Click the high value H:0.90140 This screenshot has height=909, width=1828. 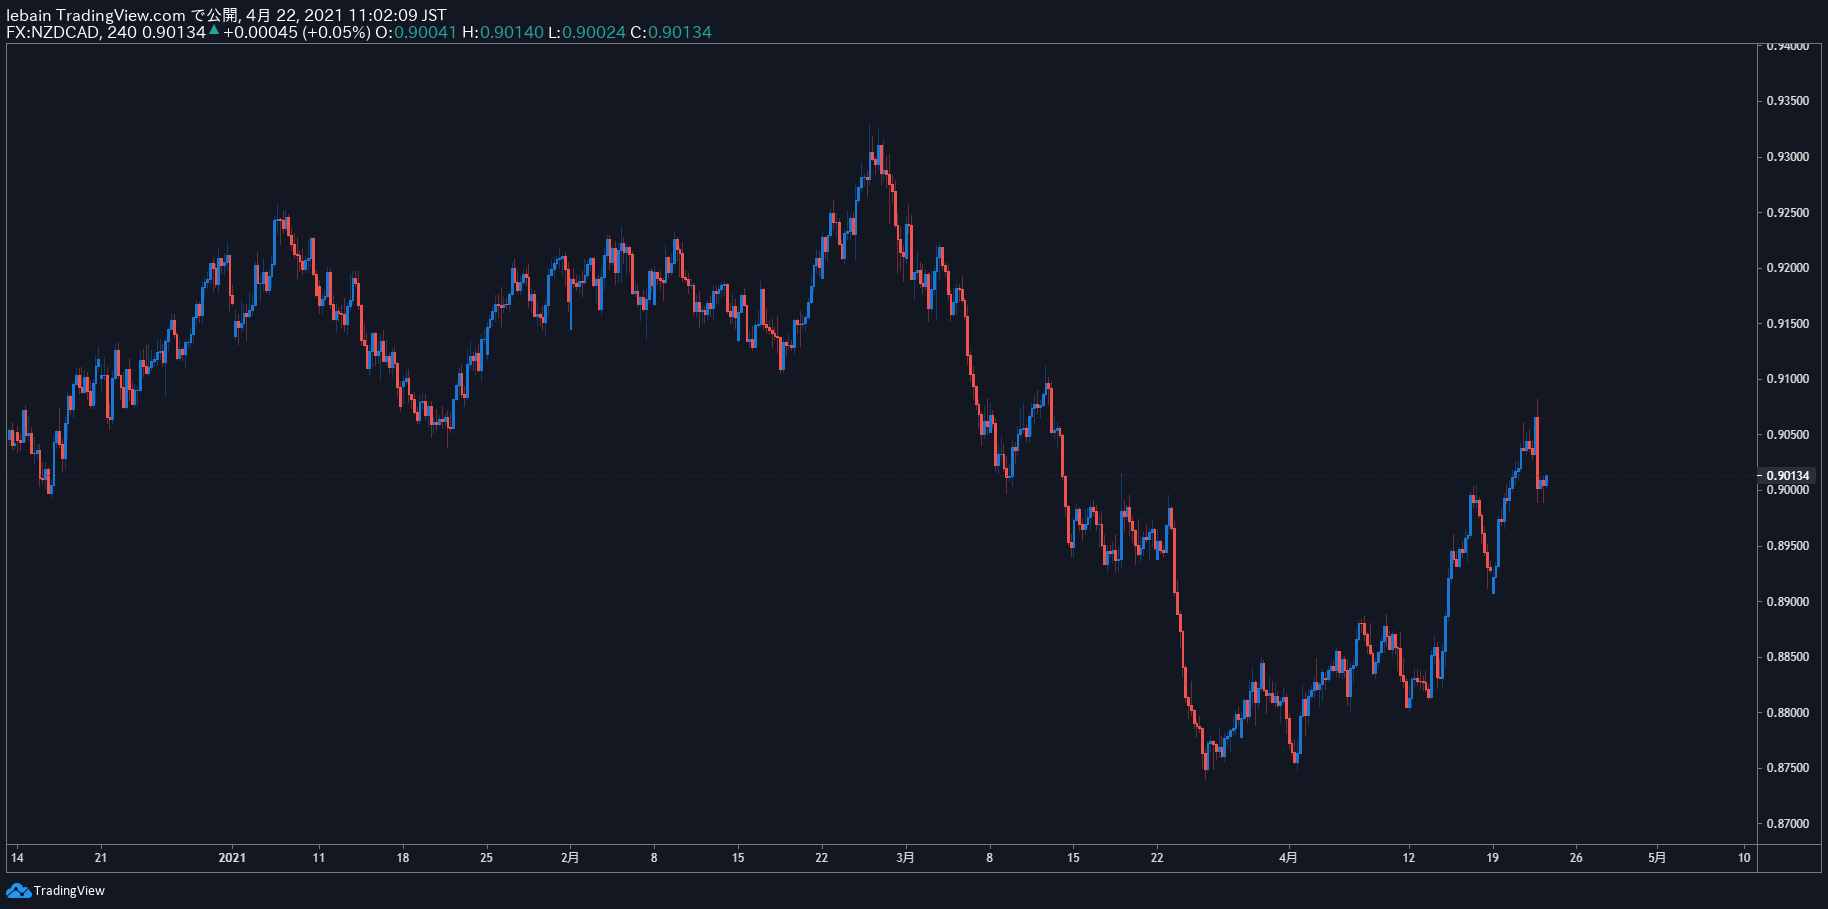[503, 32]
